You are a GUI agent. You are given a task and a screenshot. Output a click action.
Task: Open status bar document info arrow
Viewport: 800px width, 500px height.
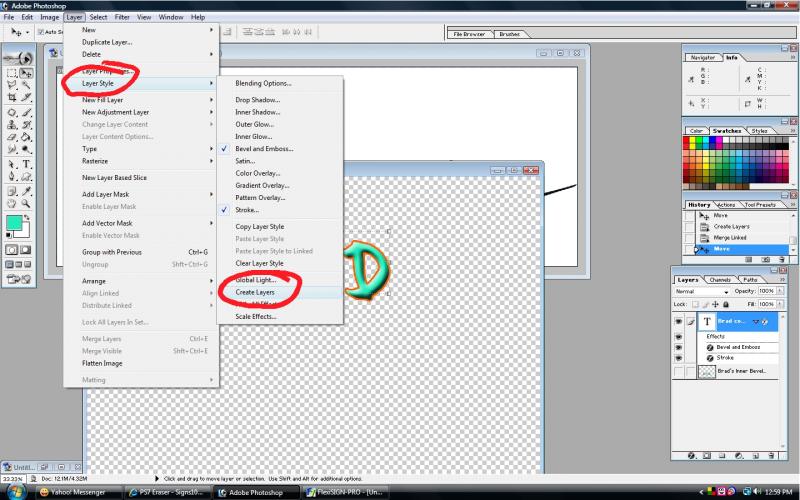[157, 479]
